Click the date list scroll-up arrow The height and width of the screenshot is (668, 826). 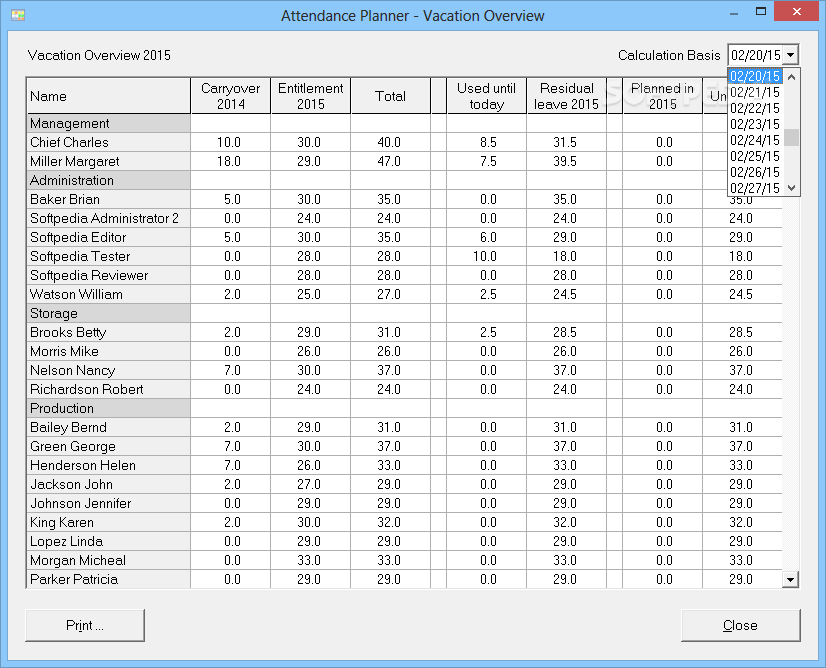791,77
